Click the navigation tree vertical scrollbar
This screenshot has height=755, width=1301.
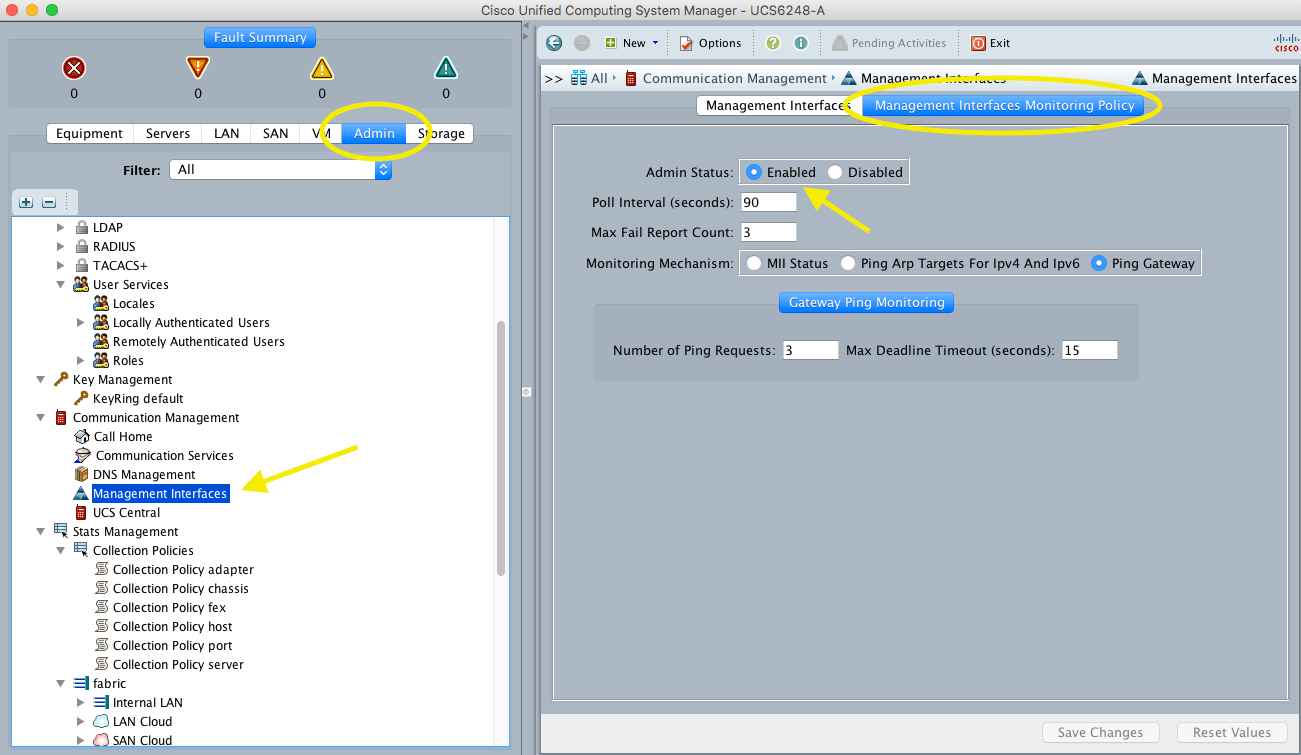point(502,448)
